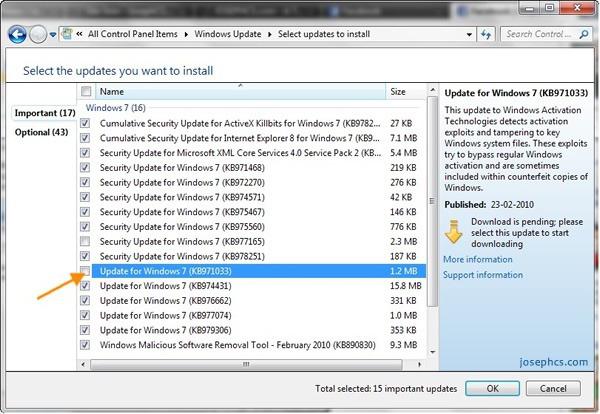Click Select updates to install breadcrumb

[324, 34]
